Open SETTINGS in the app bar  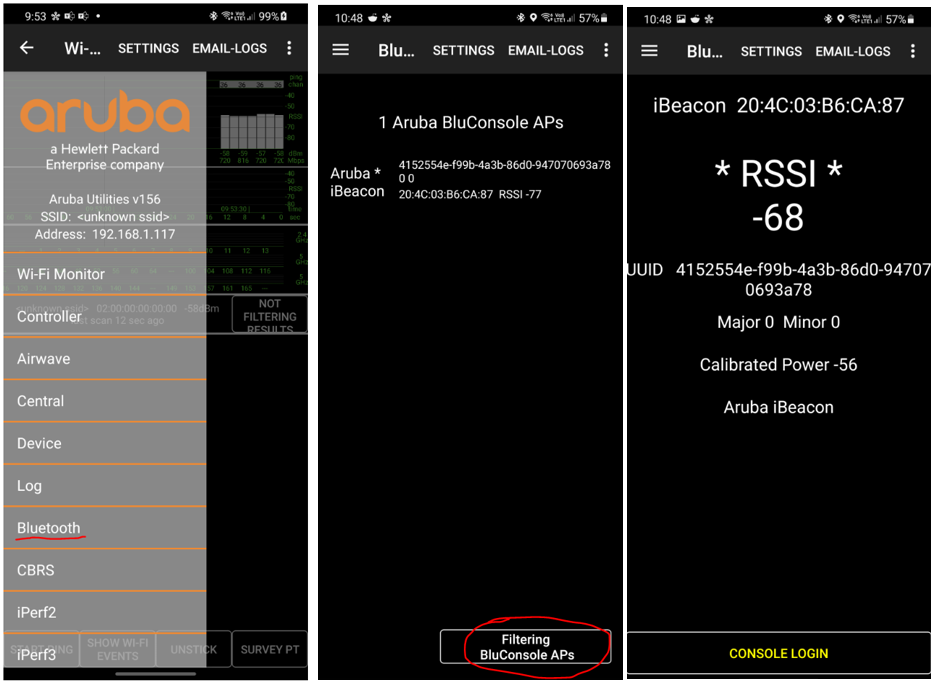[x=148, y=48]
